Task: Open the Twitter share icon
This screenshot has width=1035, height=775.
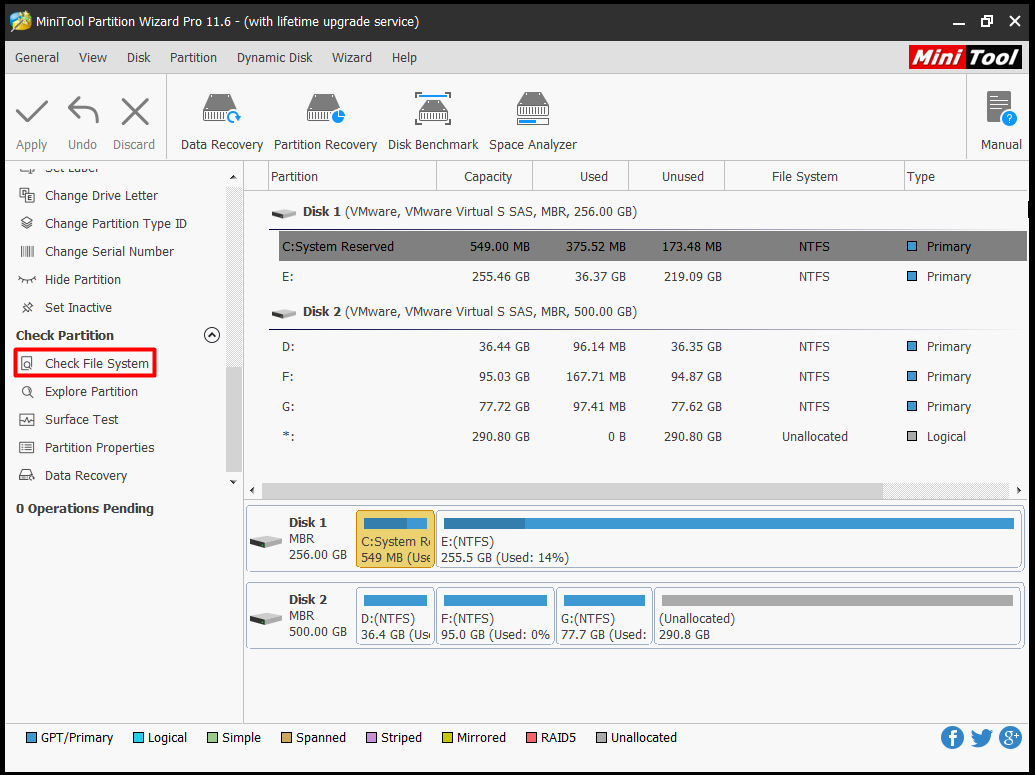Action: (x=982, y=737)
